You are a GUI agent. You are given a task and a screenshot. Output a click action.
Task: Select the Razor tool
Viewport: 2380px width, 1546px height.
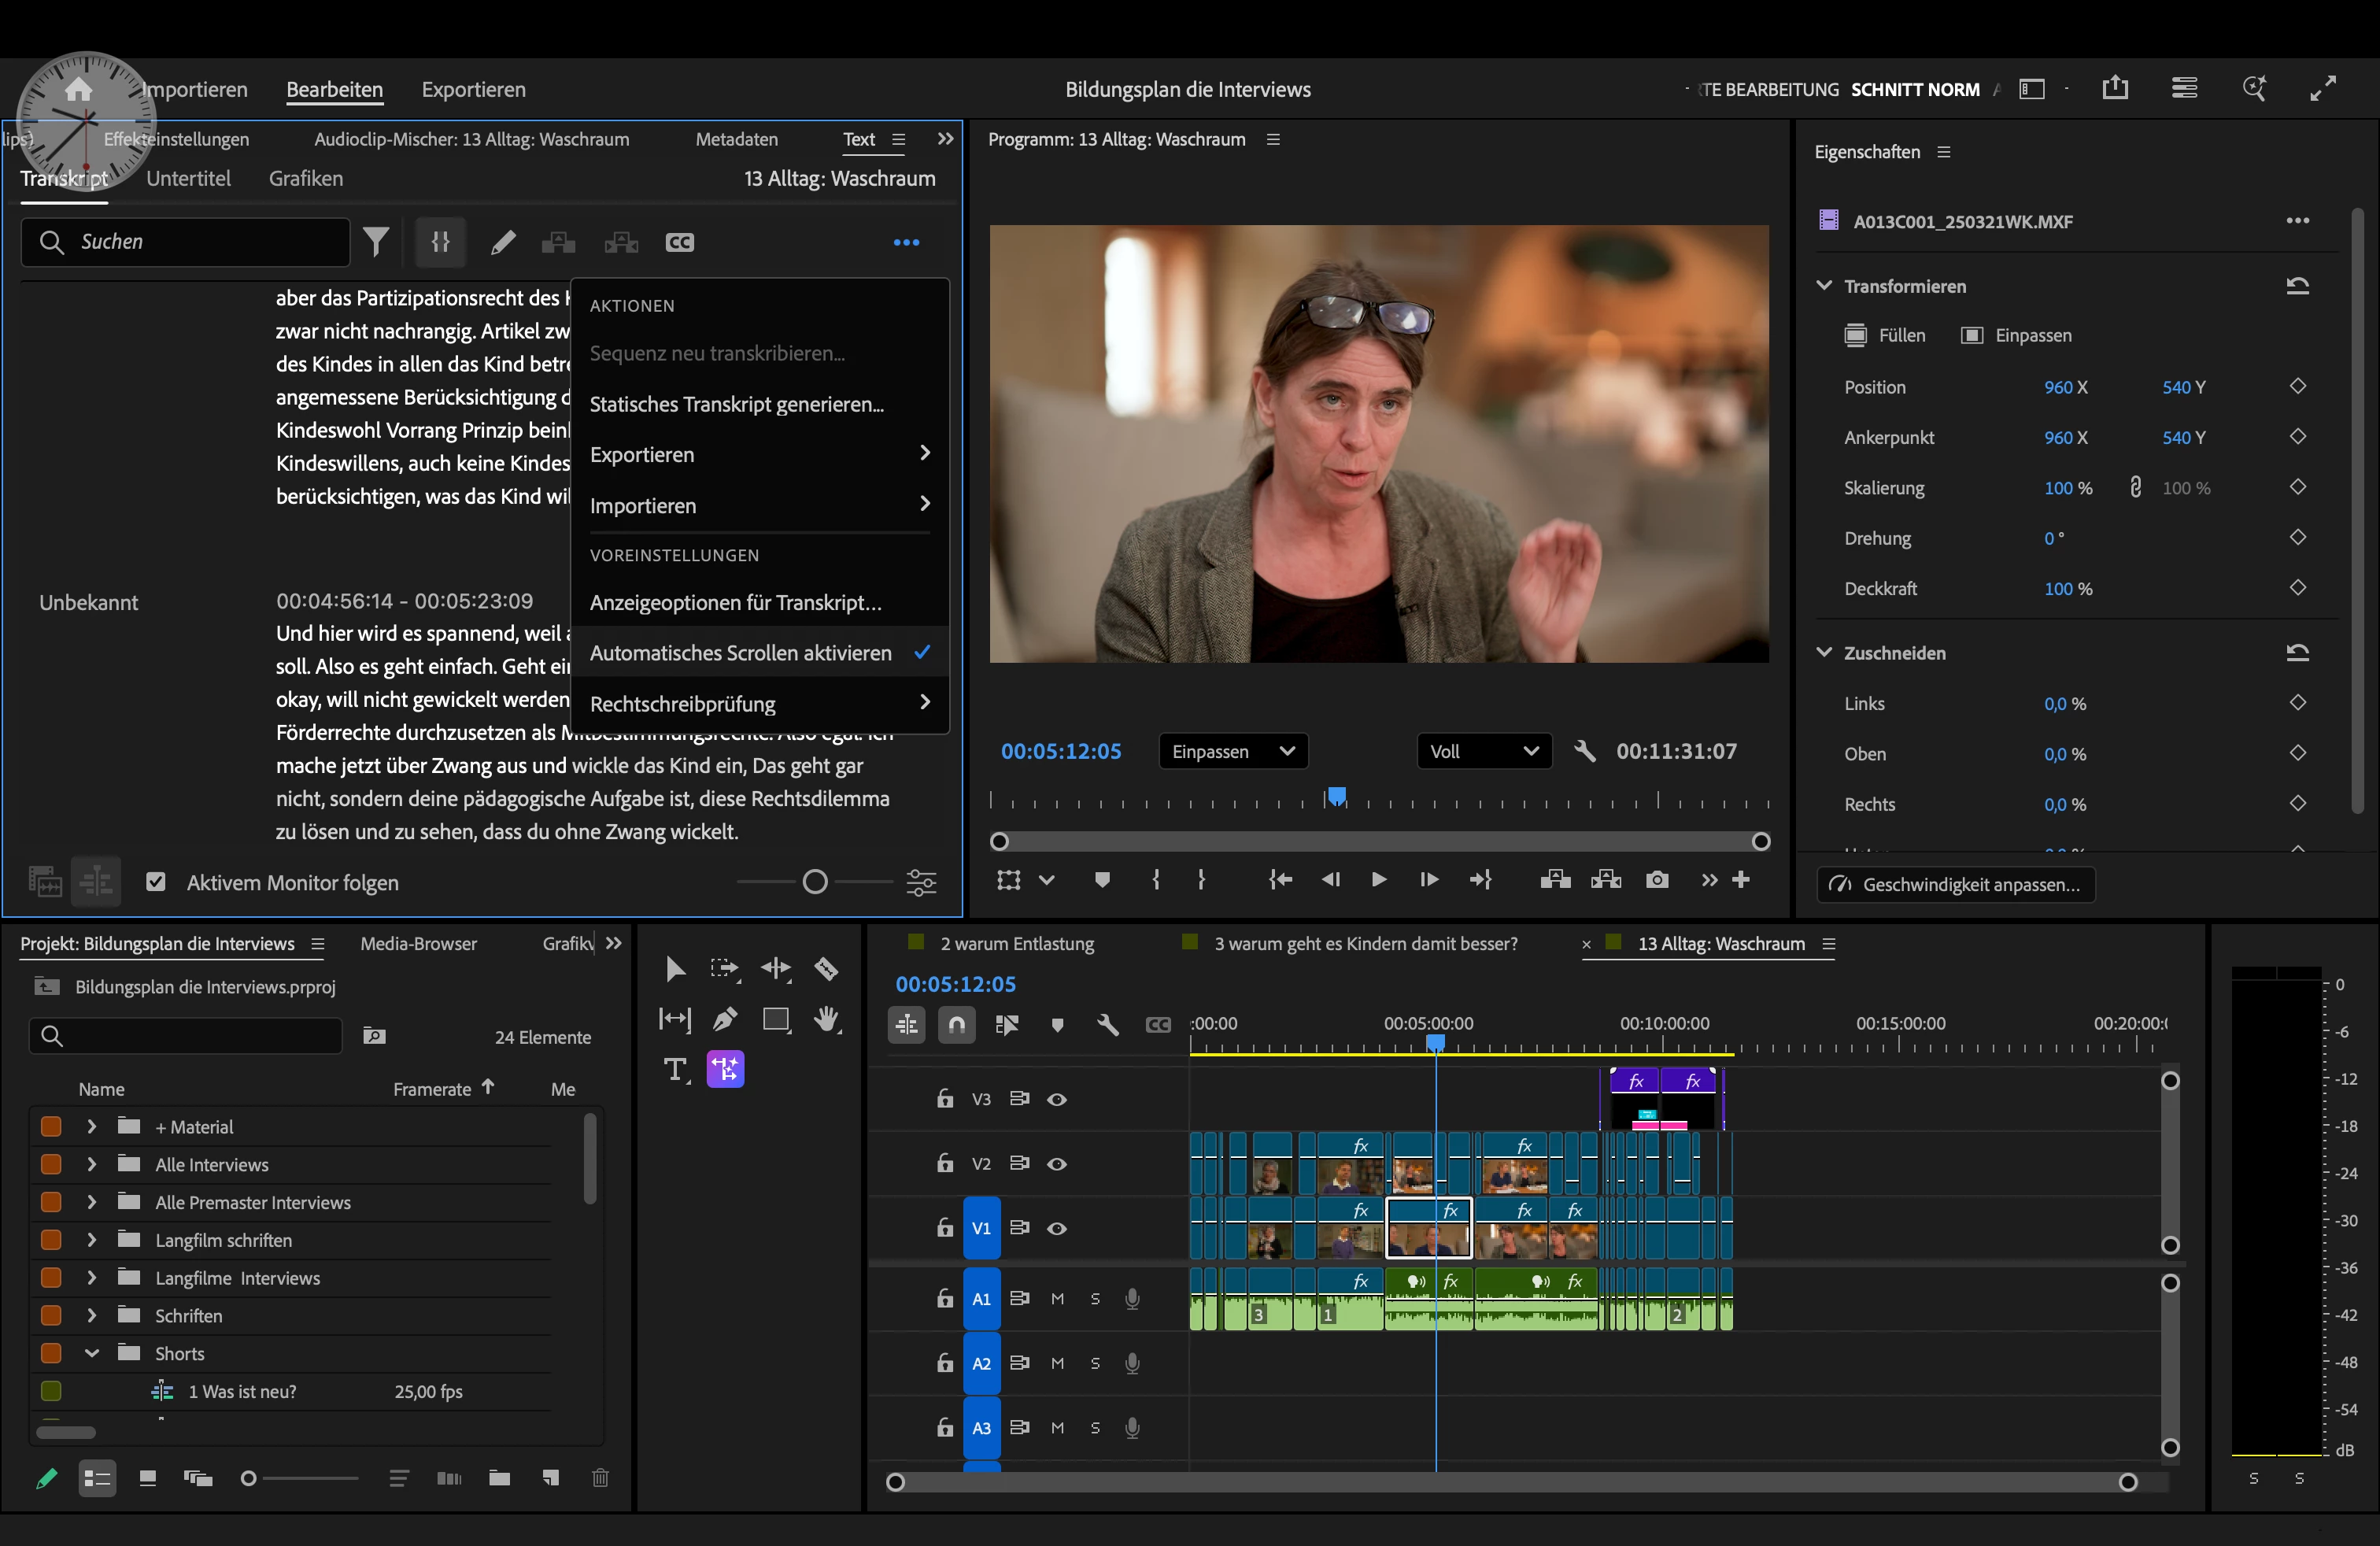[826, 968]
